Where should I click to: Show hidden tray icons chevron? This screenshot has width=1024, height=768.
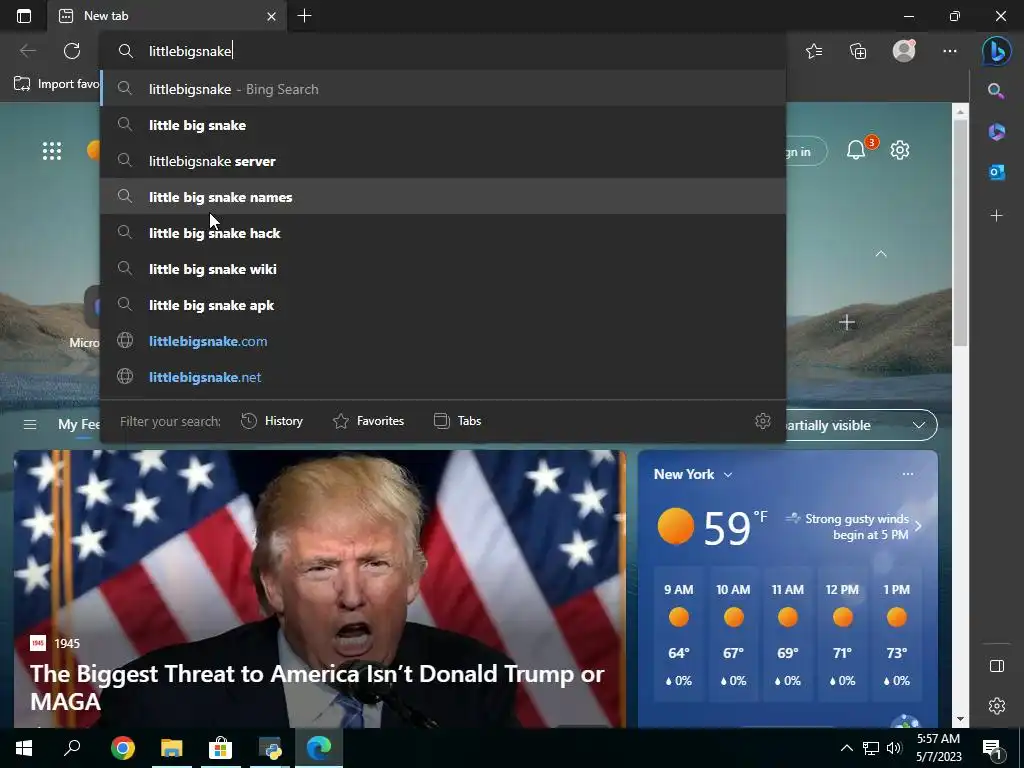click(846, 748)
